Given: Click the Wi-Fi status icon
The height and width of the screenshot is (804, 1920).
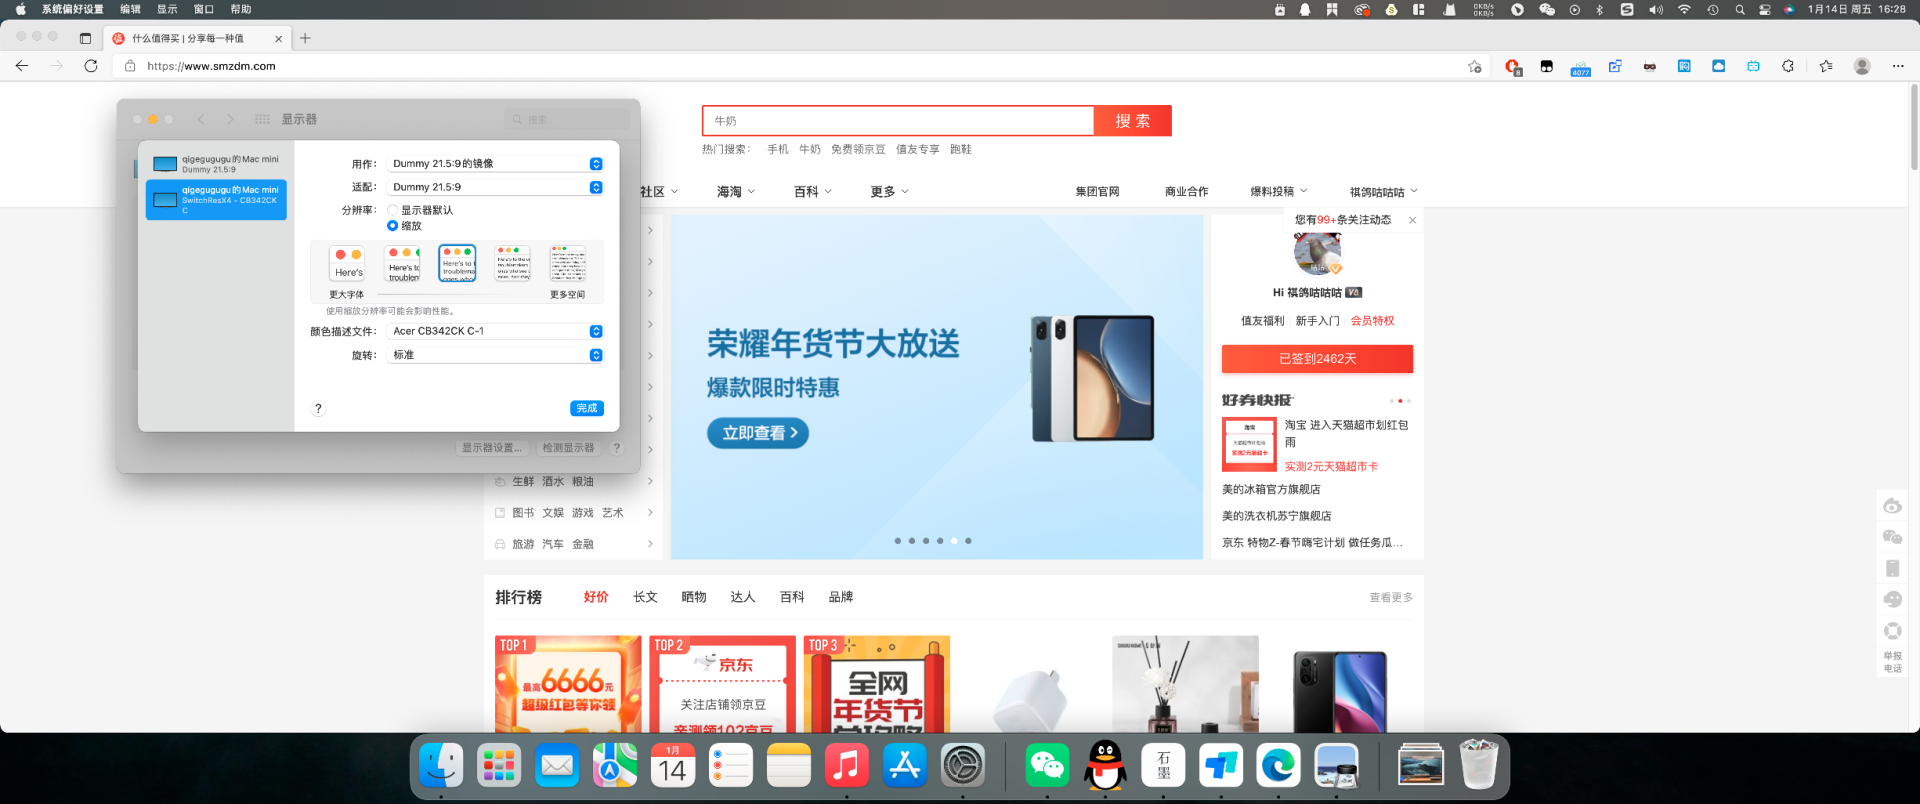Looking at the screenshot, I should point(1684,9).
